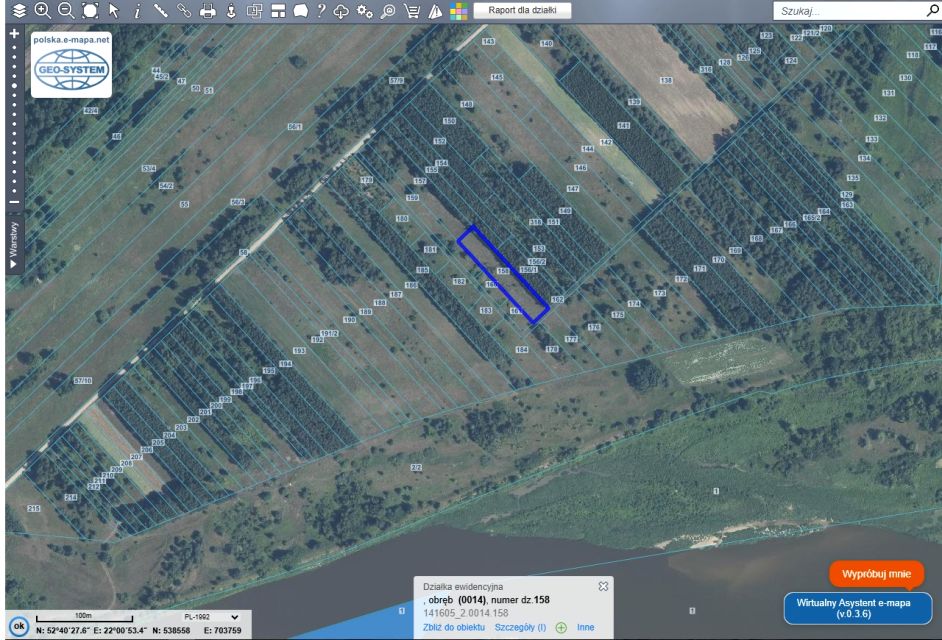Open the colorful grid palette icon

[458, 10]
